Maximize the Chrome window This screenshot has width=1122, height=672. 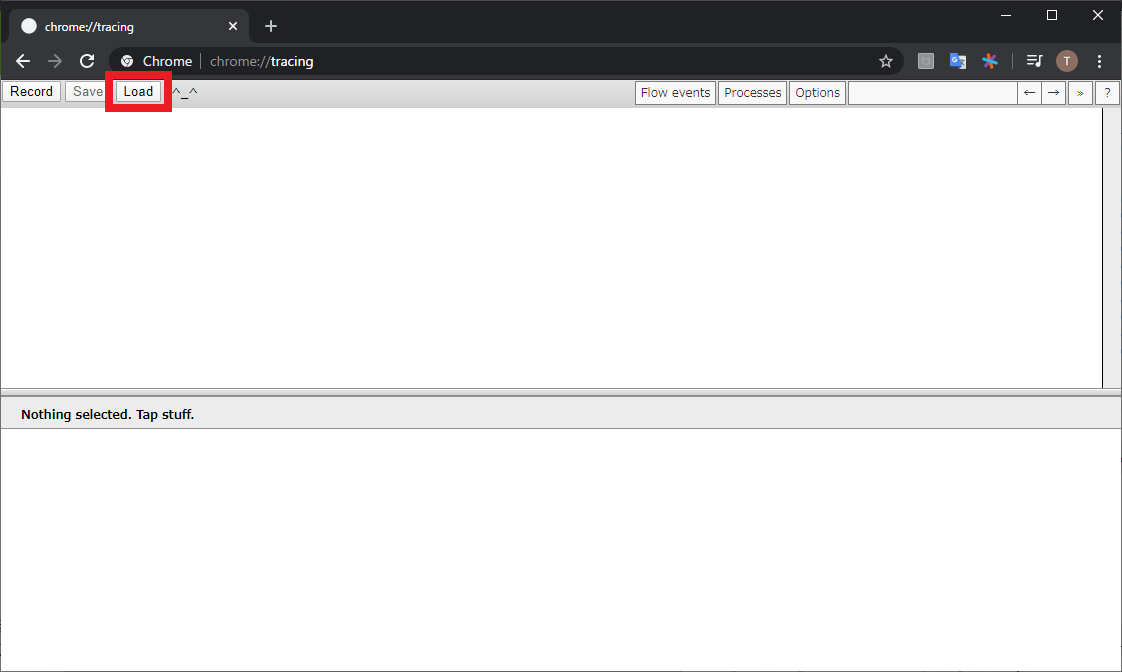tap(1052, 15)
